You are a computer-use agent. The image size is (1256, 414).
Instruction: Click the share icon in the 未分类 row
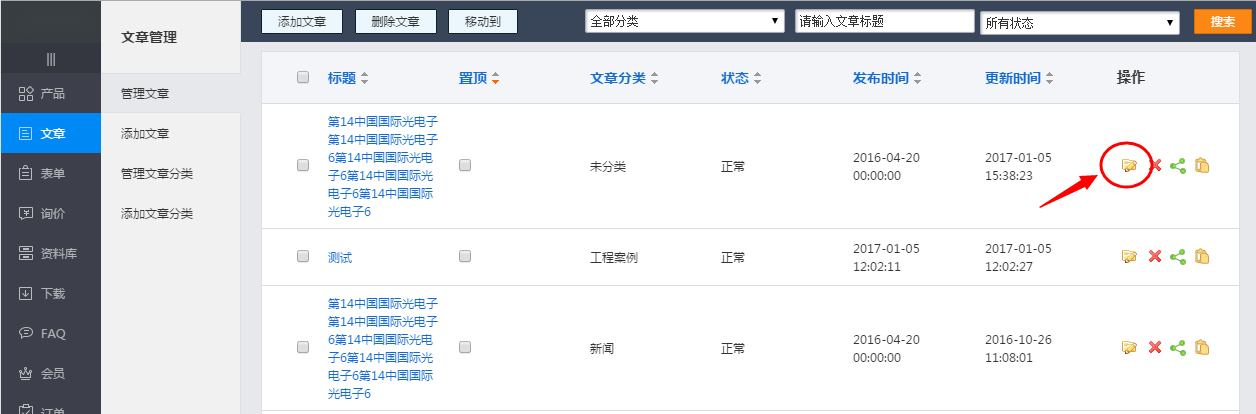pos(1178,166)
